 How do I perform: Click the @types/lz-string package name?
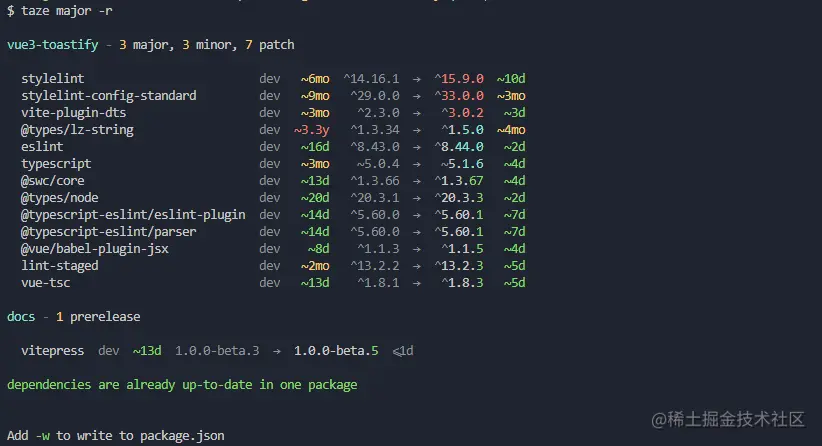pyautogui.click(x=77, y=130)
